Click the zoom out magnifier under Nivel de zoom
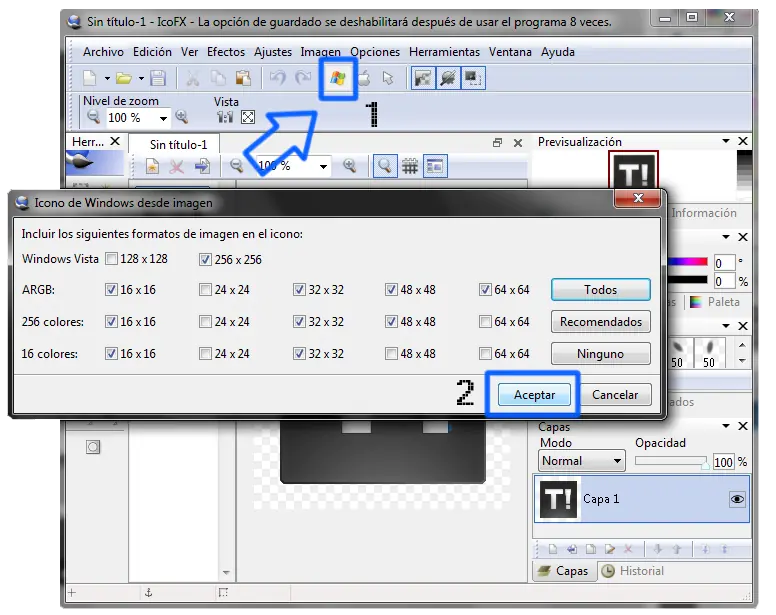 click(x=93, y=117)
